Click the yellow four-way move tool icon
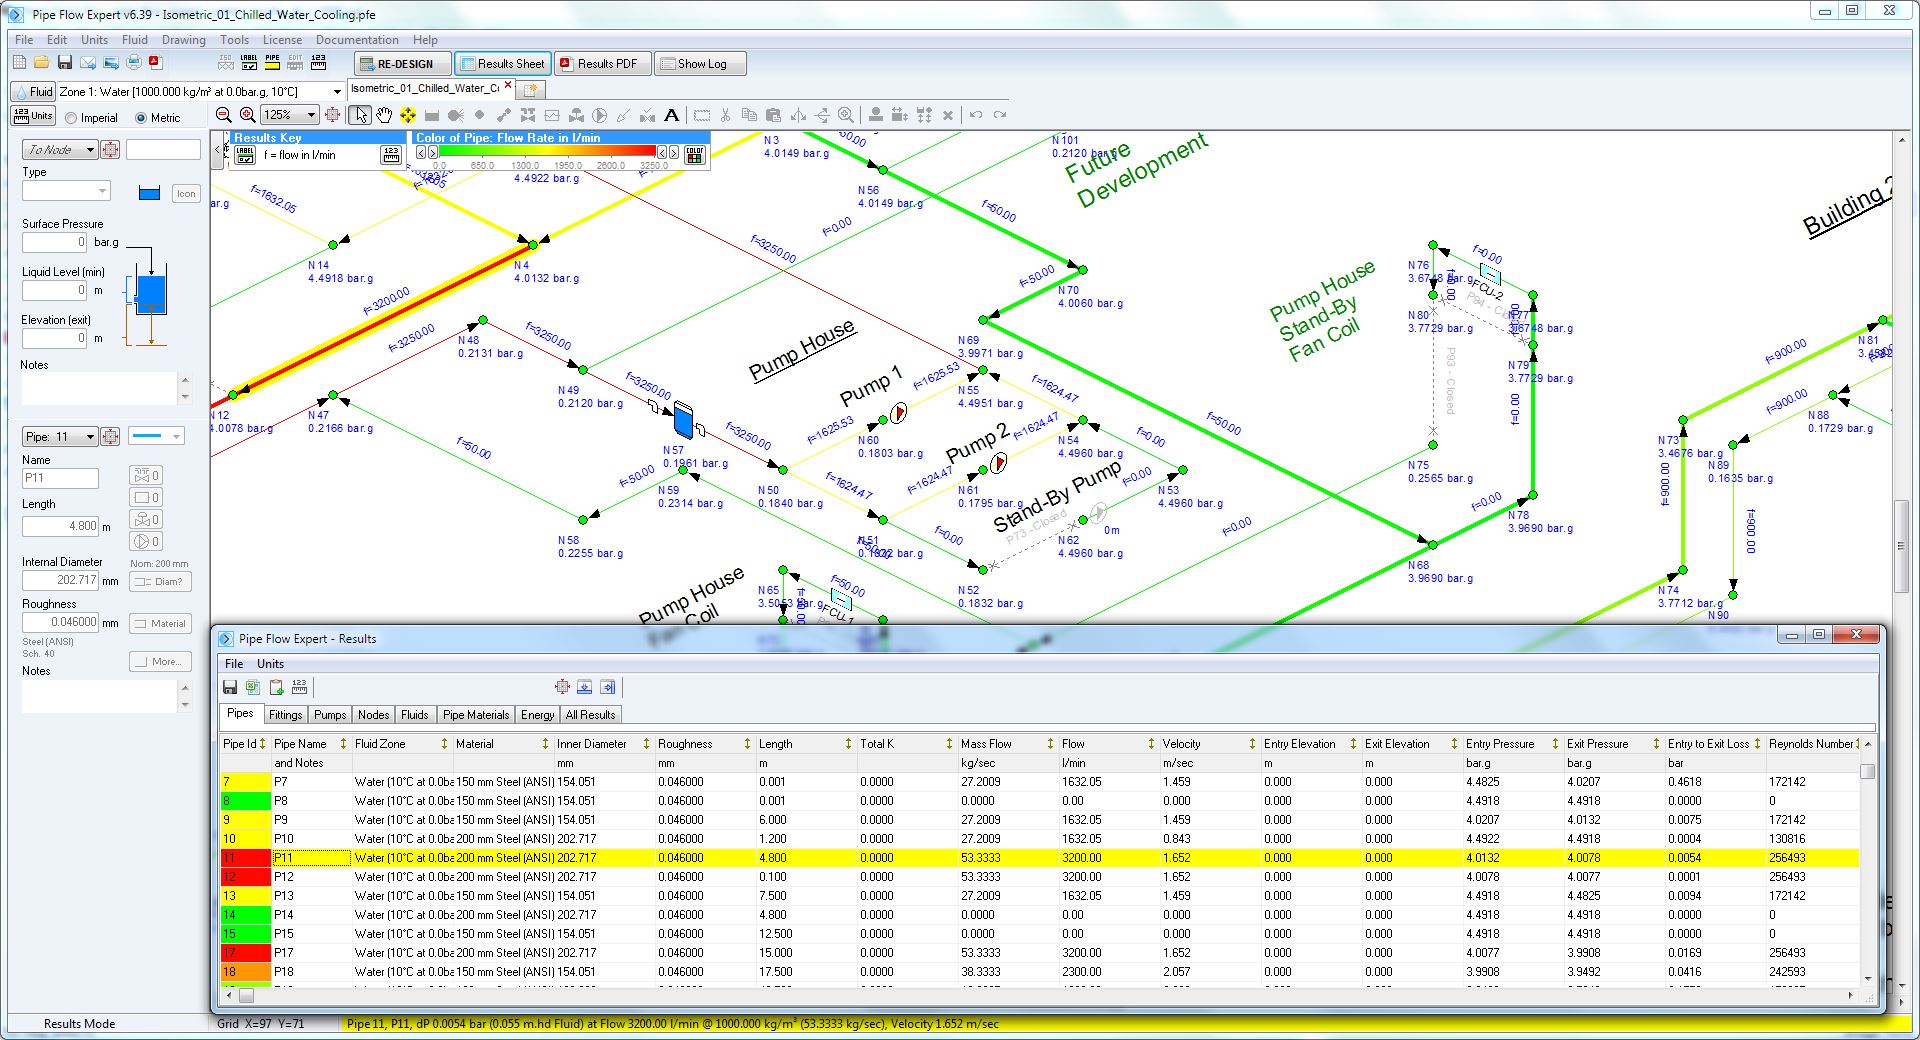 pos(408,115)
